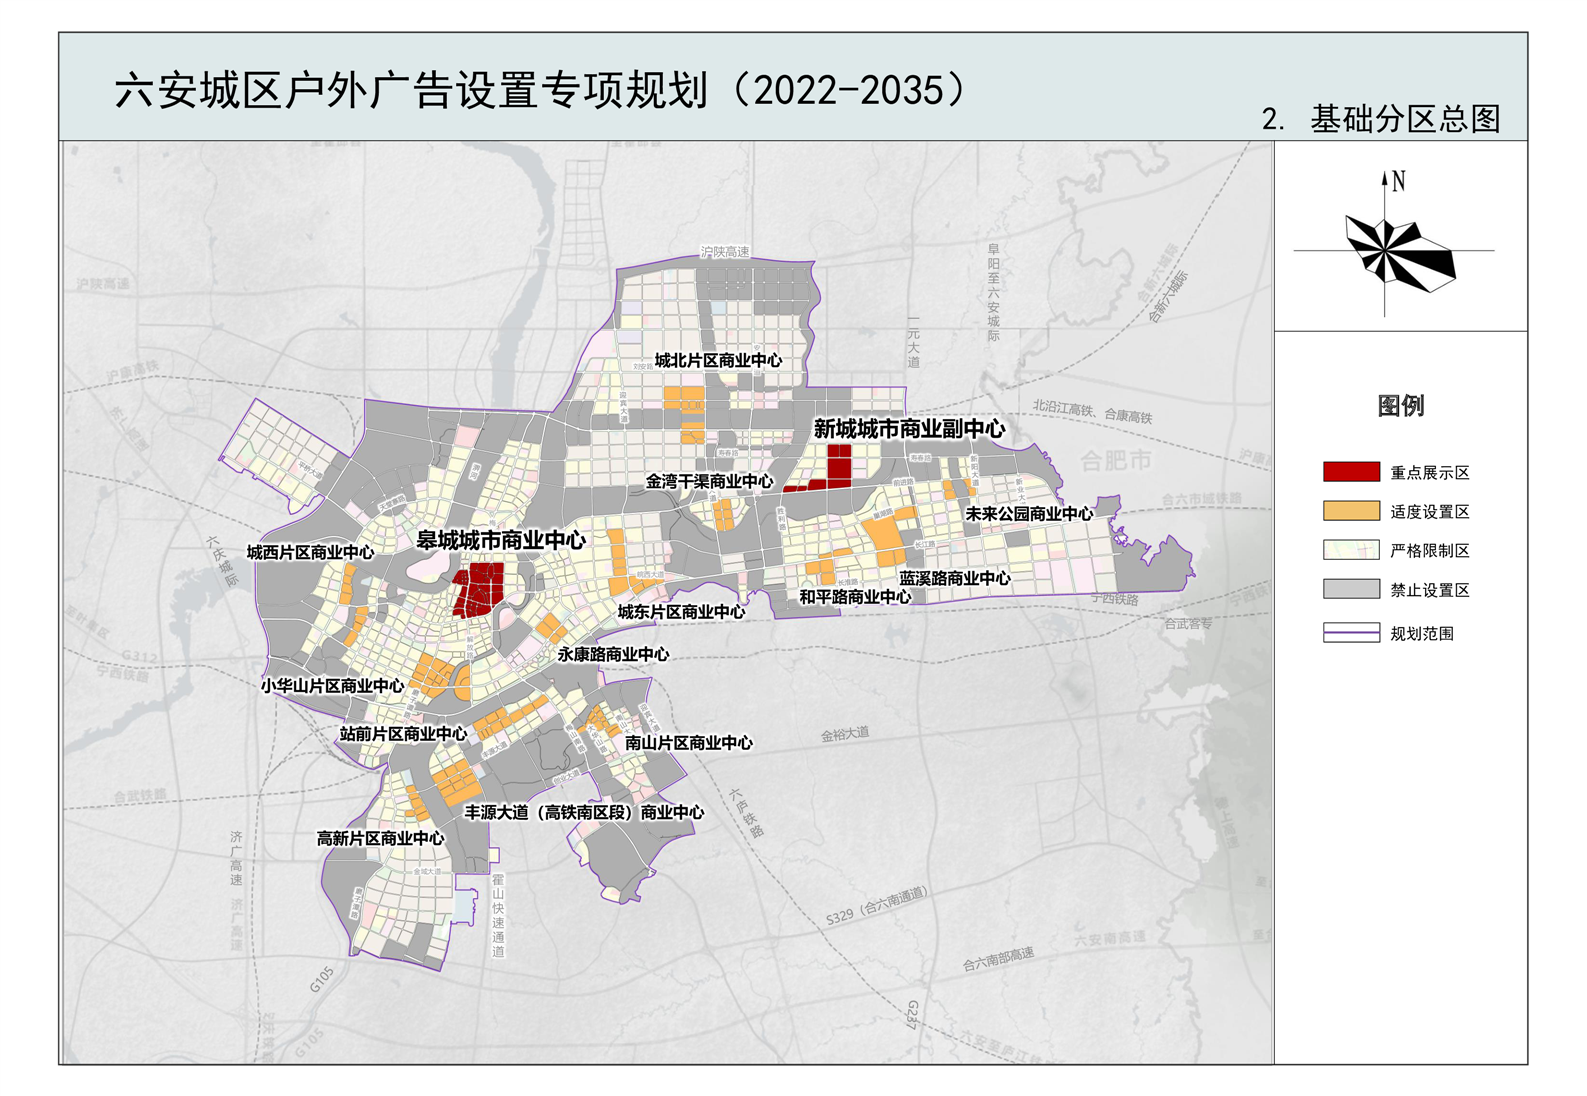1587x1096 pixels.
Task: Click the 金湾干渠商业中心 label
Action: (709, 482)
